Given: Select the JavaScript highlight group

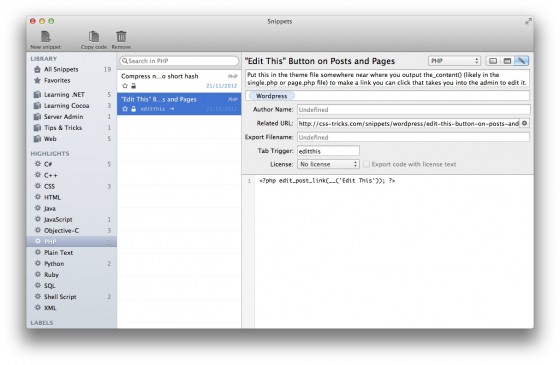Looking at the screenshot, I should (71, 220).
